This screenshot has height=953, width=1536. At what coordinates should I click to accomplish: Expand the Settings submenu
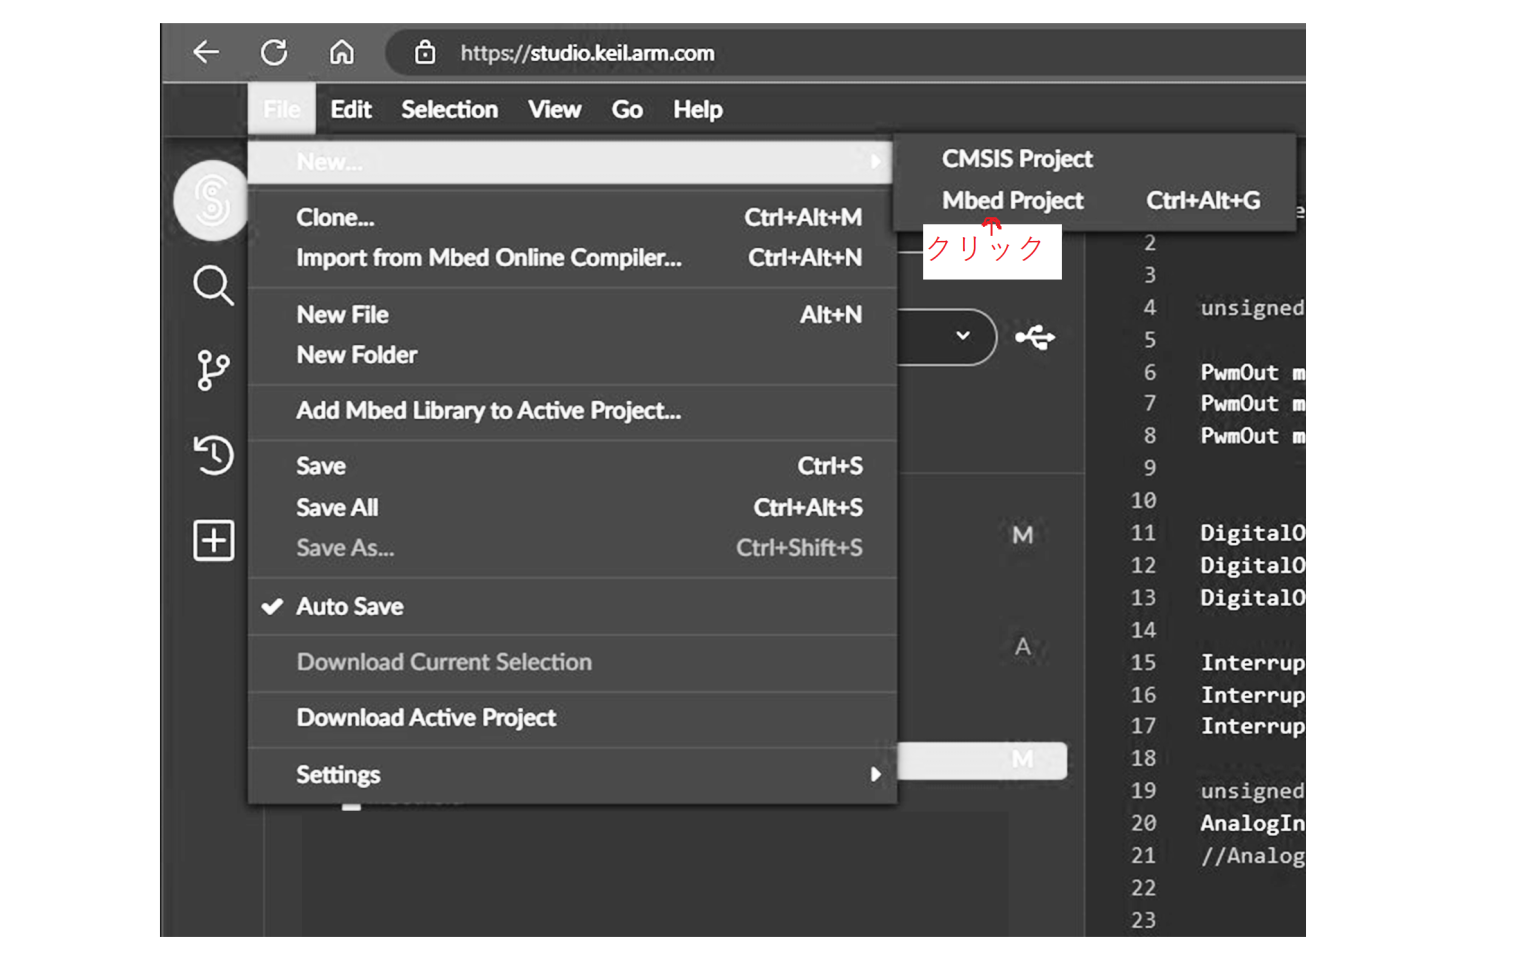click(877, 773)
